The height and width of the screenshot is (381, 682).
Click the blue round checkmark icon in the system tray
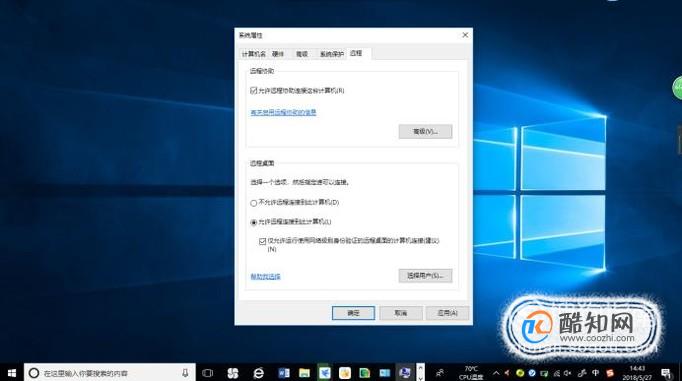[x=532, y=373]
